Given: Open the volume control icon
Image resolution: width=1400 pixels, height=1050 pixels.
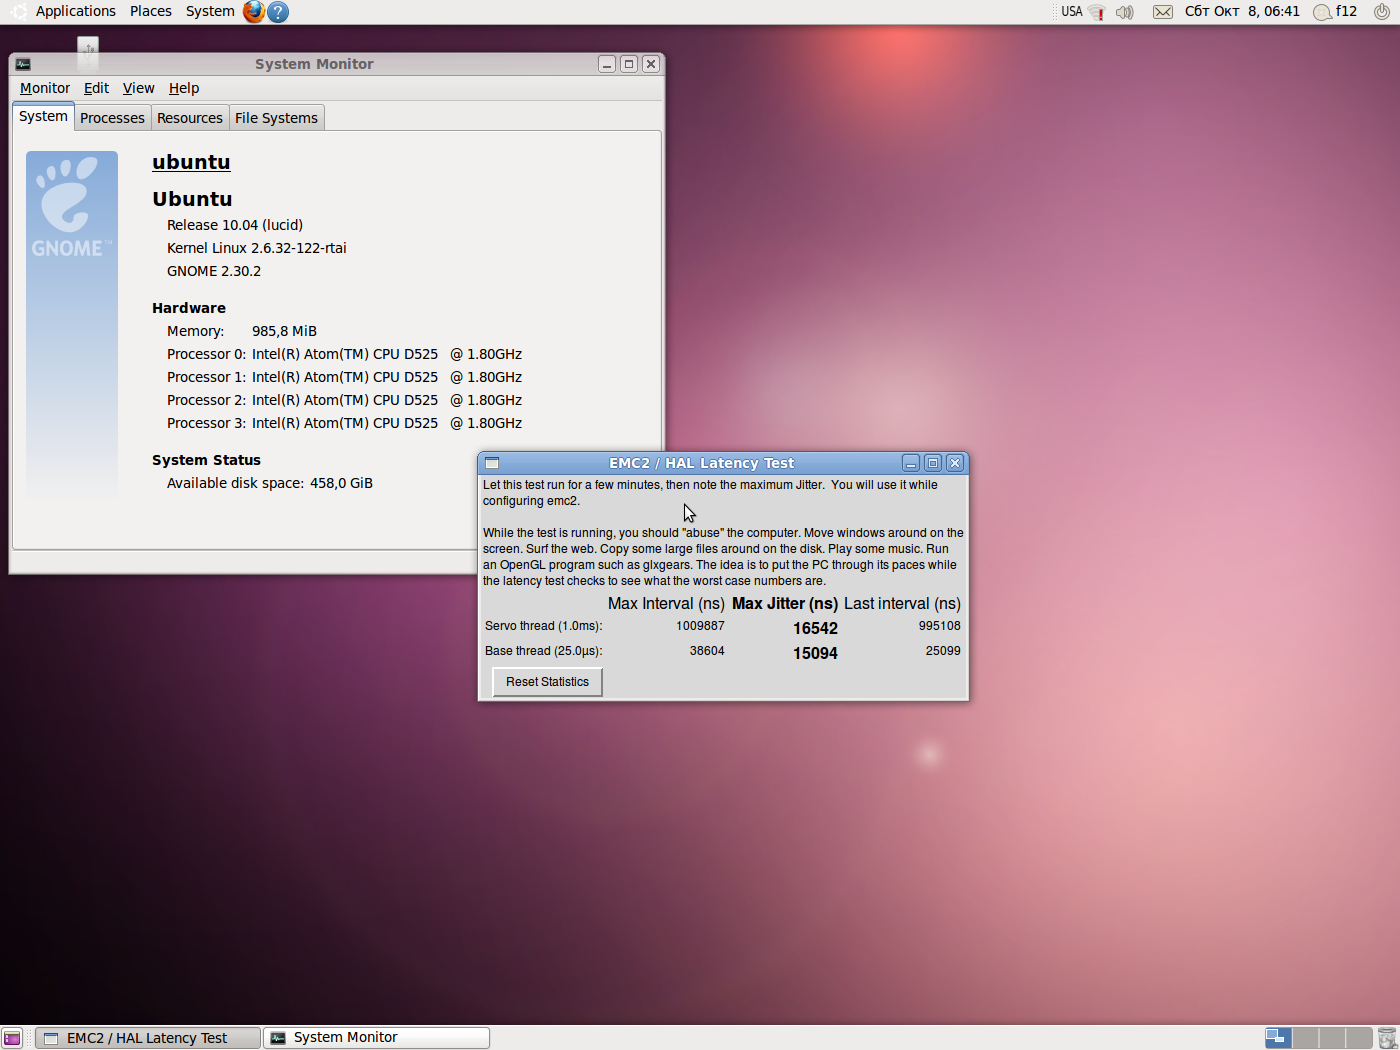Looking at the screenshot, I should (x=1125, y=12).
